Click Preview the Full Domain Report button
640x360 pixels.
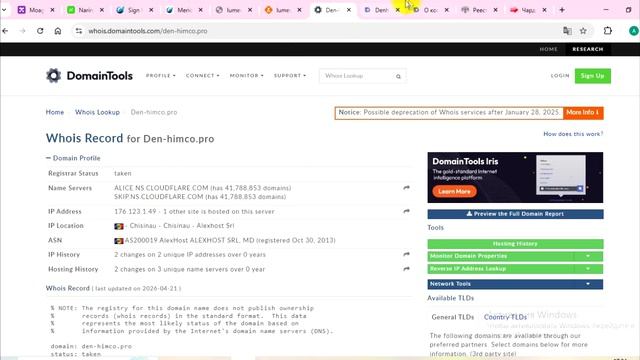[x=515, y=214]
